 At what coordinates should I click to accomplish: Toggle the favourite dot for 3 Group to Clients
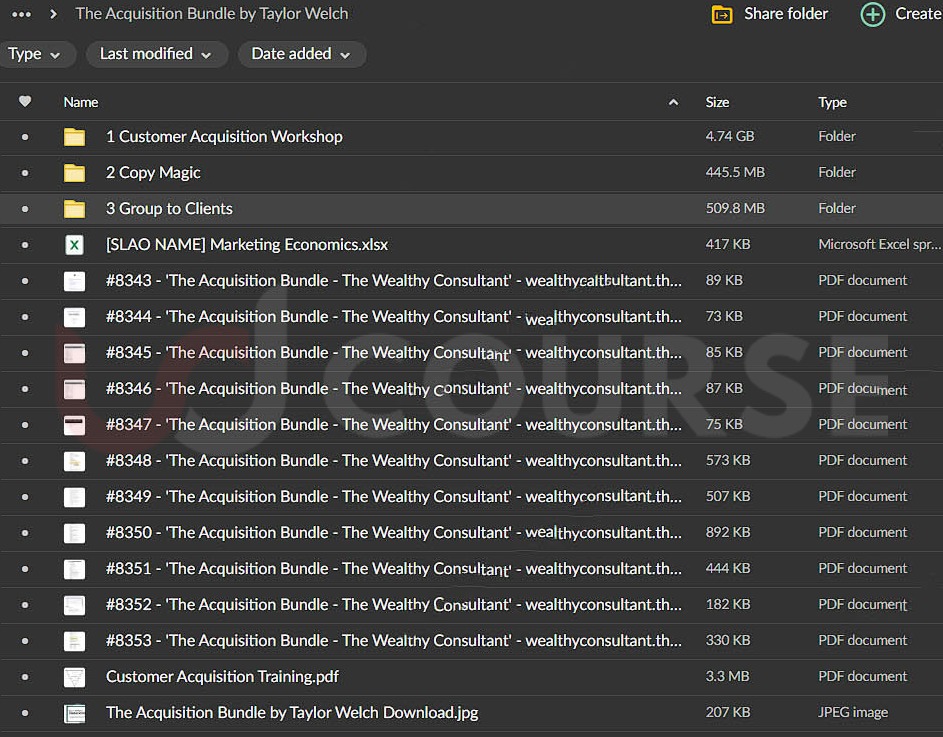[25, 209]
